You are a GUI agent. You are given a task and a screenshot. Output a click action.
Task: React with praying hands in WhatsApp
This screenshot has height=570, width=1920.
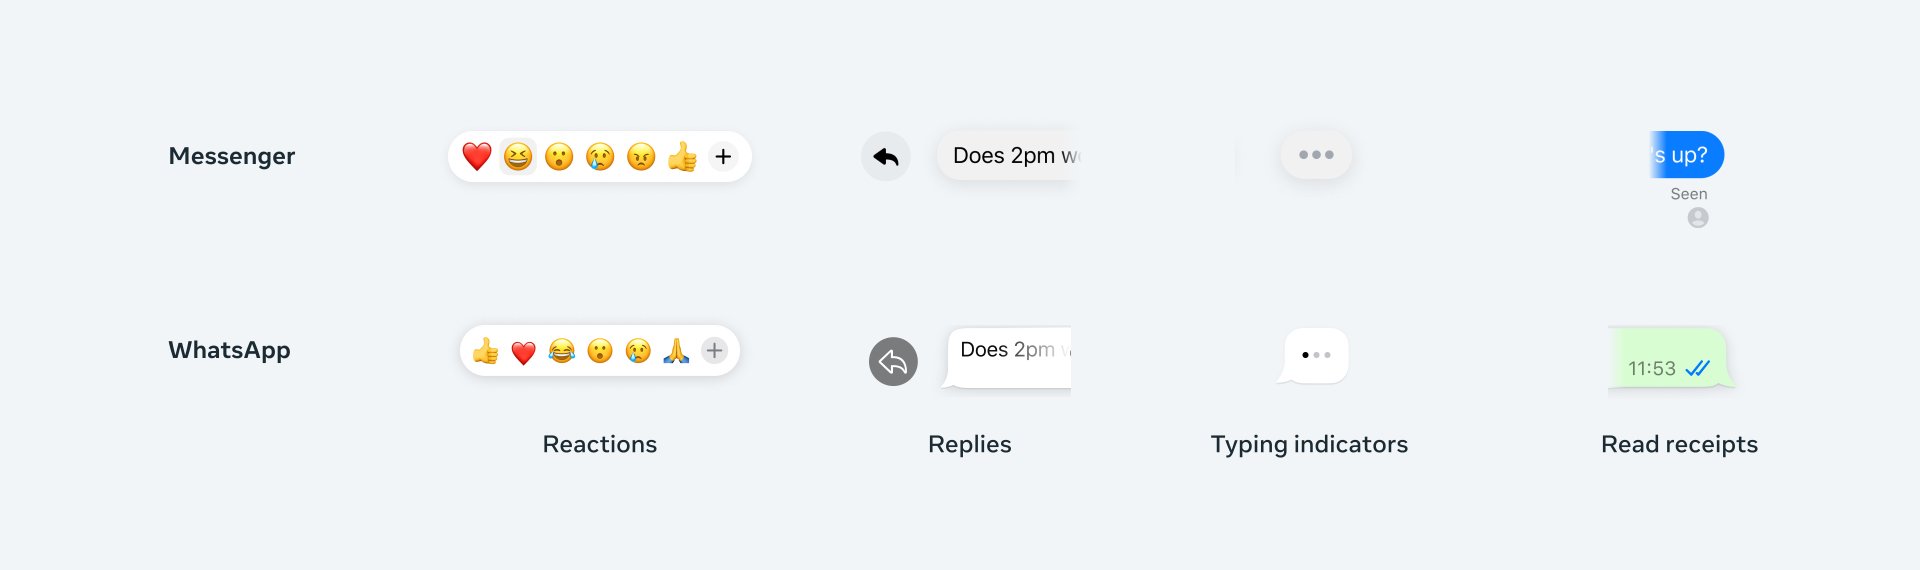click(x=676, y=351)
